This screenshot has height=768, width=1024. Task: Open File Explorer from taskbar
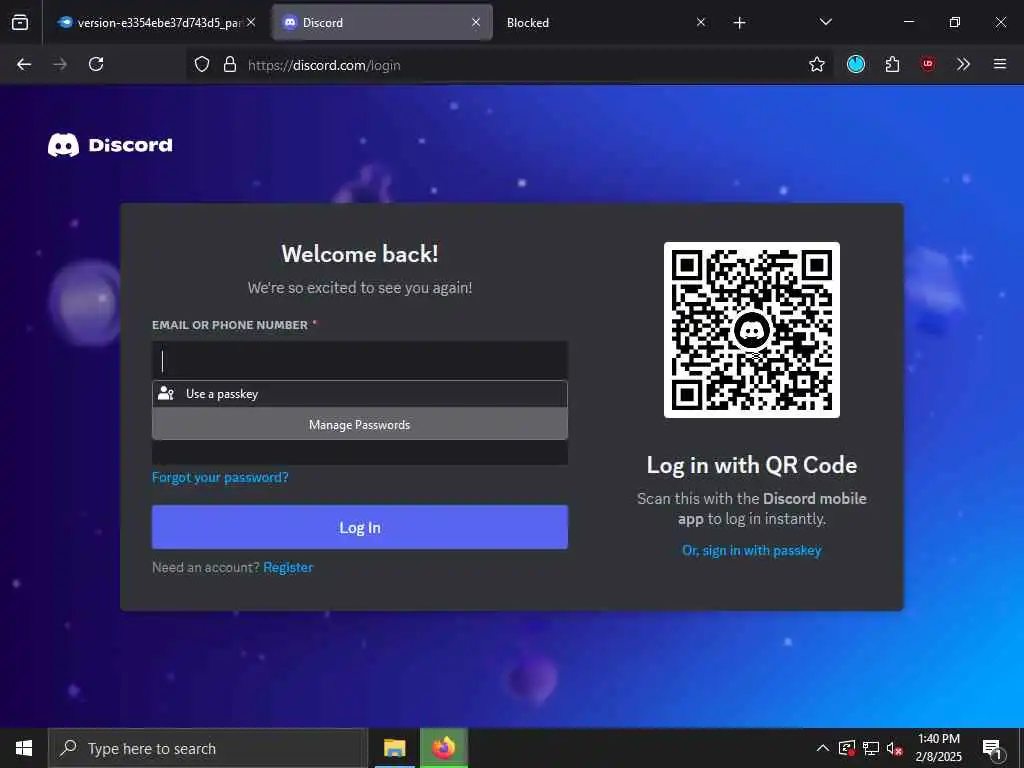click(394, 748)
